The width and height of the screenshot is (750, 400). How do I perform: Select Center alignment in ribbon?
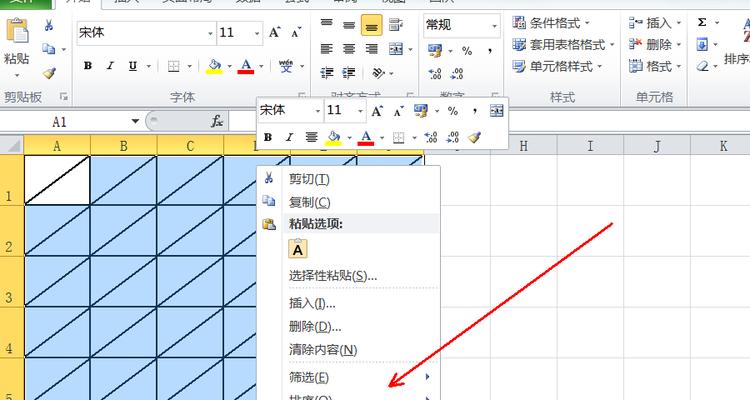(349, 48)
